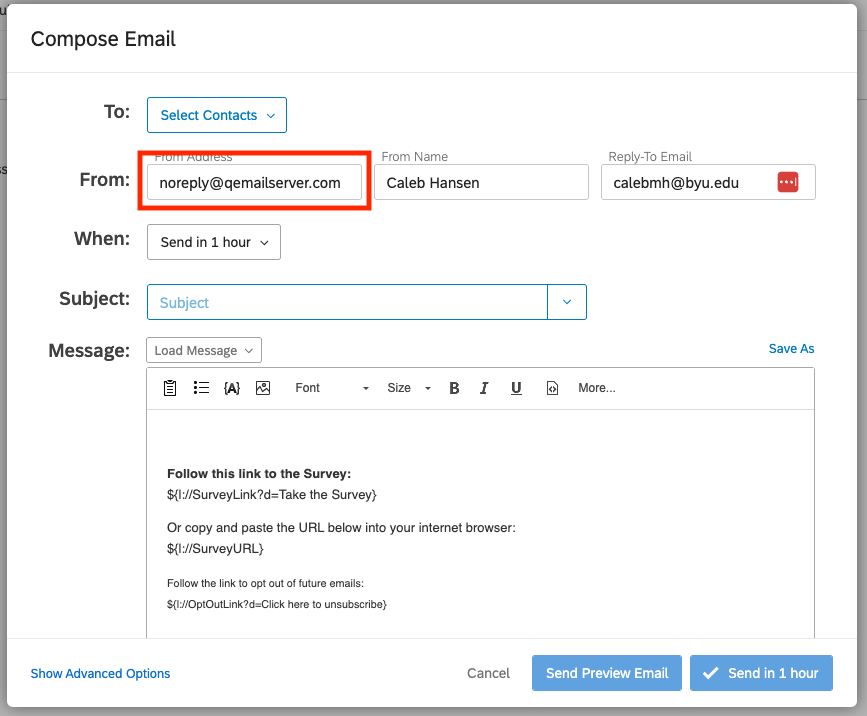Expand the Send in 1 hour timing dropdown
The image size is (867, 716).
click(x=214, y=242)
